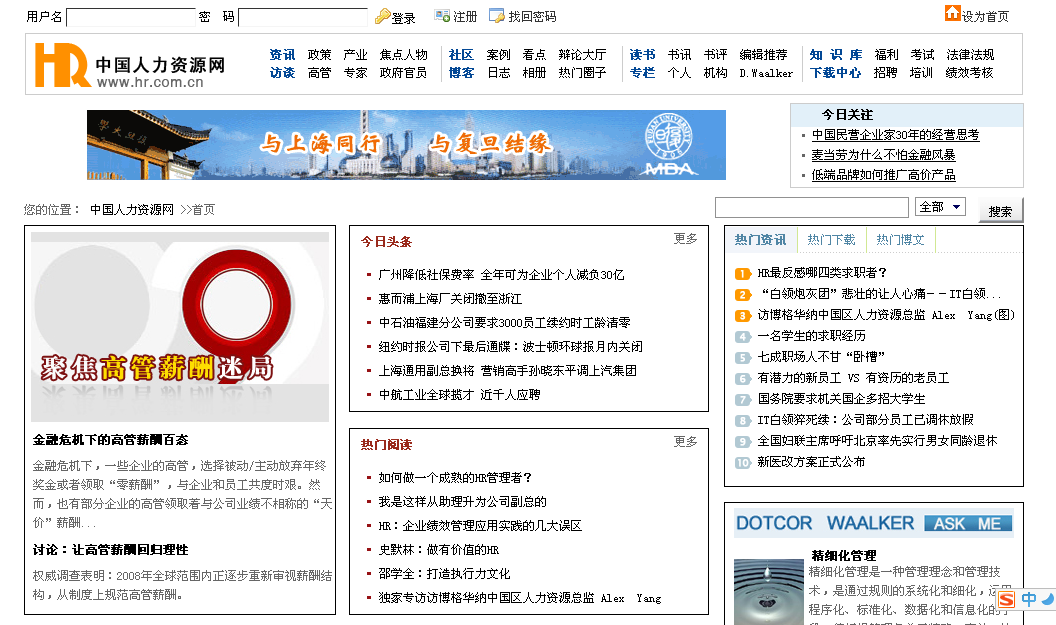The image size is (1056, 625).
Task: Open 金融危机下的高管薪酬百态 title
Action: (110, 440)
